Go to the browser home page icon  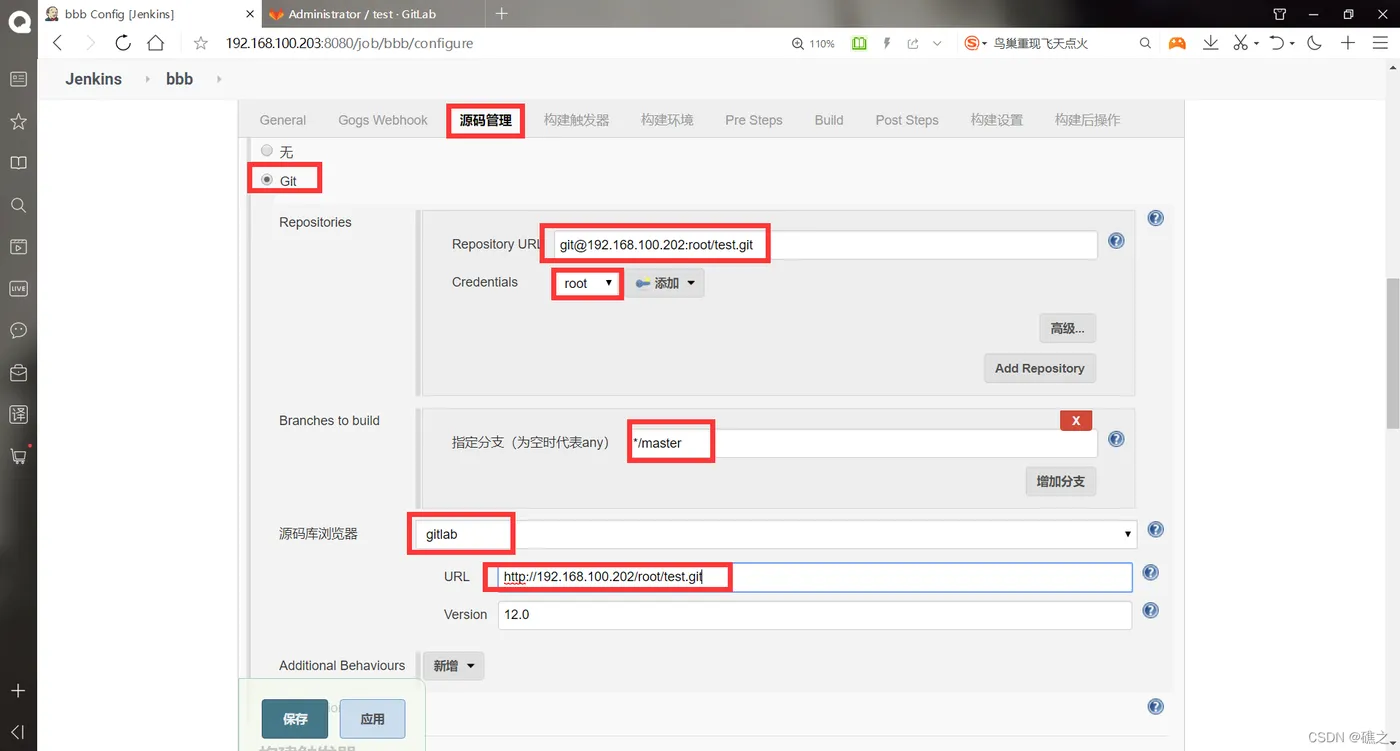(155, 43)
